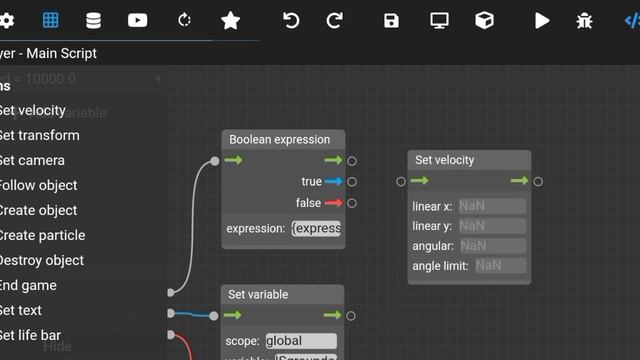Click the angle limit input field
This screenshot has height=360, width=640.
(x=500, y=266)
